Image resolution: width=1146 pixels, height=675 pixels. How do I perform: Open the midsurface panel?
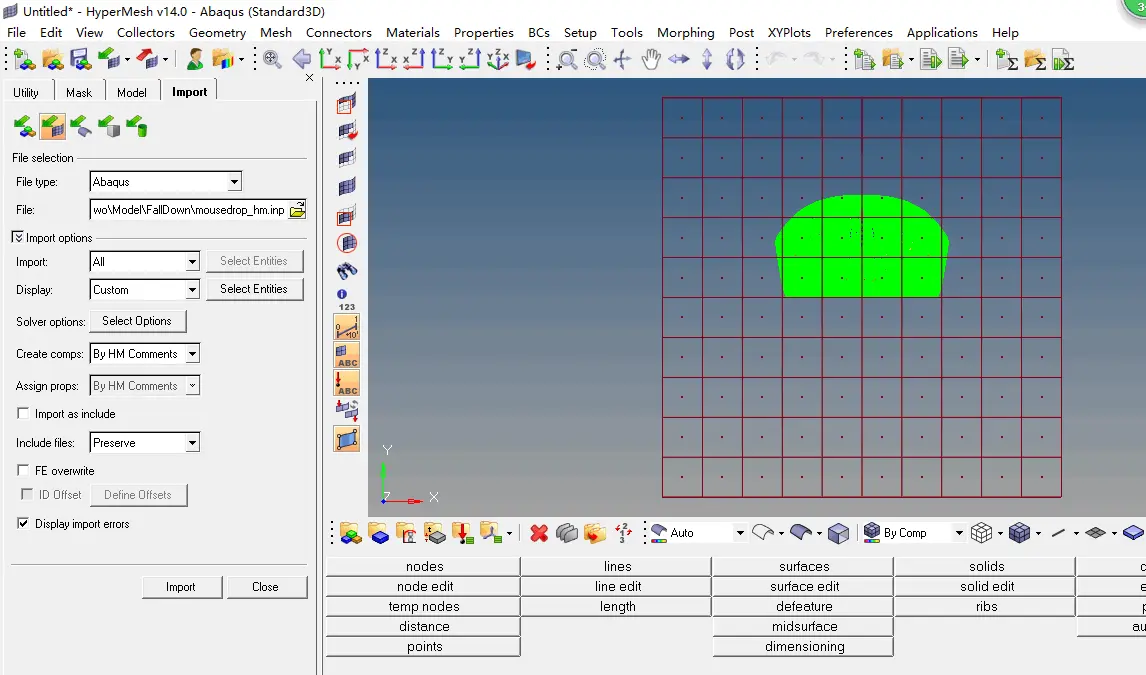804,627
